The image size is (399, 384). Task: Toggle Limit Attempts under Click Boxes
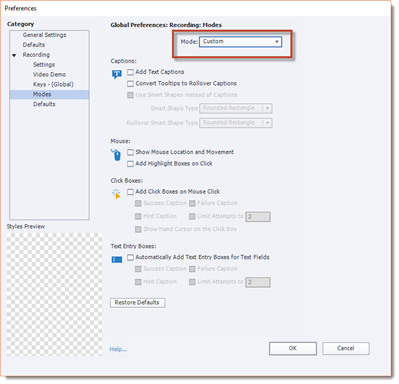click(192, 216)
